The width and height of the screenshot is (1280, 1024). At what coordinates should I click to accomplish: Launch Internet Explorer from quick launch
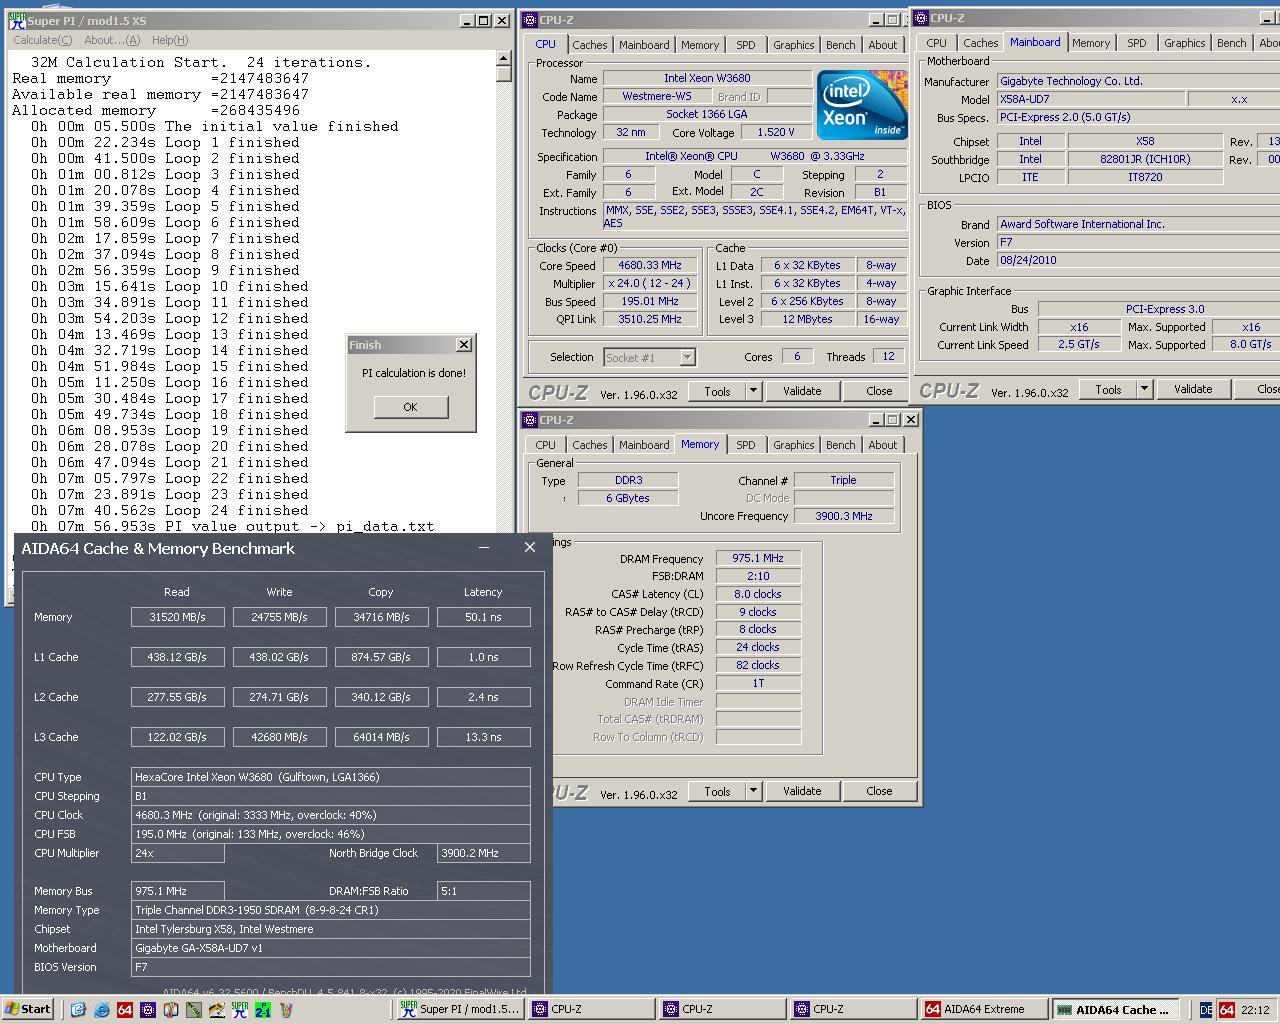[x=102, y=1010]
